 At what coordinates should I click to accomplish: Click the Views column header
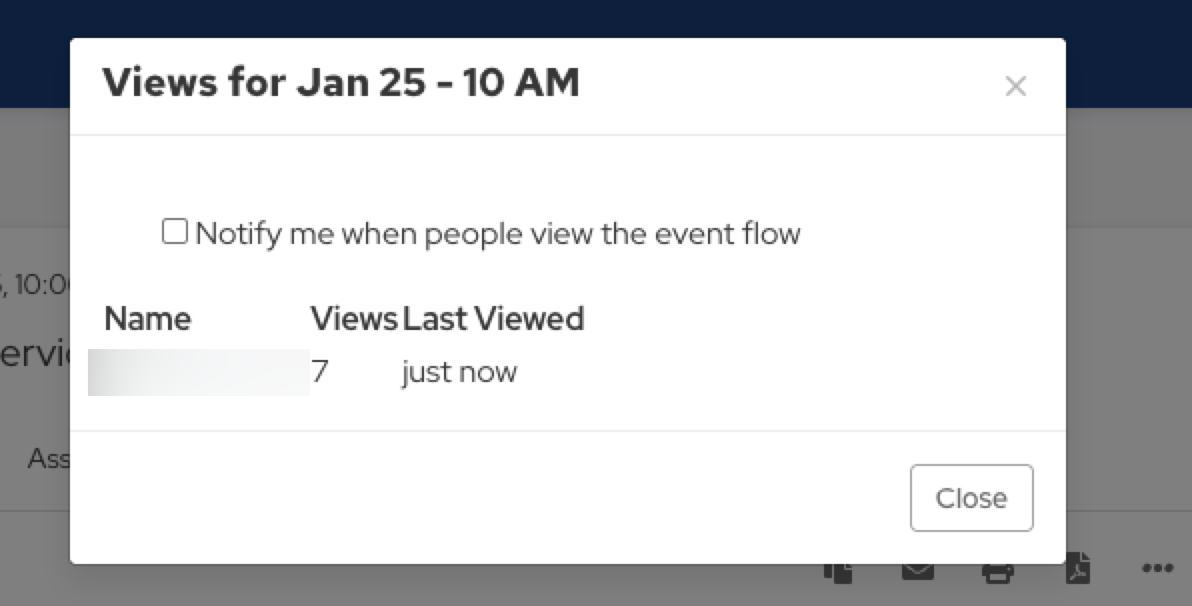tap(354, 319)
